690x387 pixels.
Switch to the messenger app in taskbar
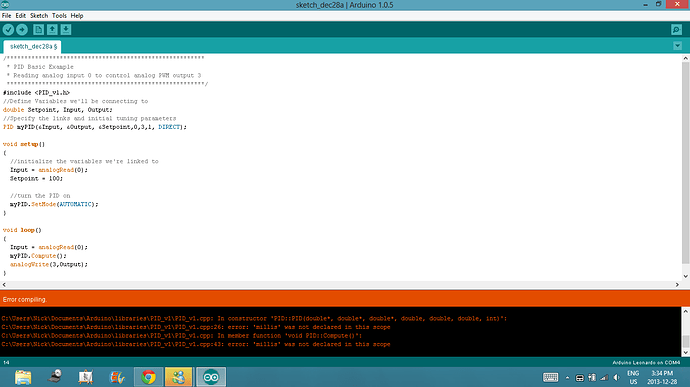pyautogui.click(x=179, y=377)
